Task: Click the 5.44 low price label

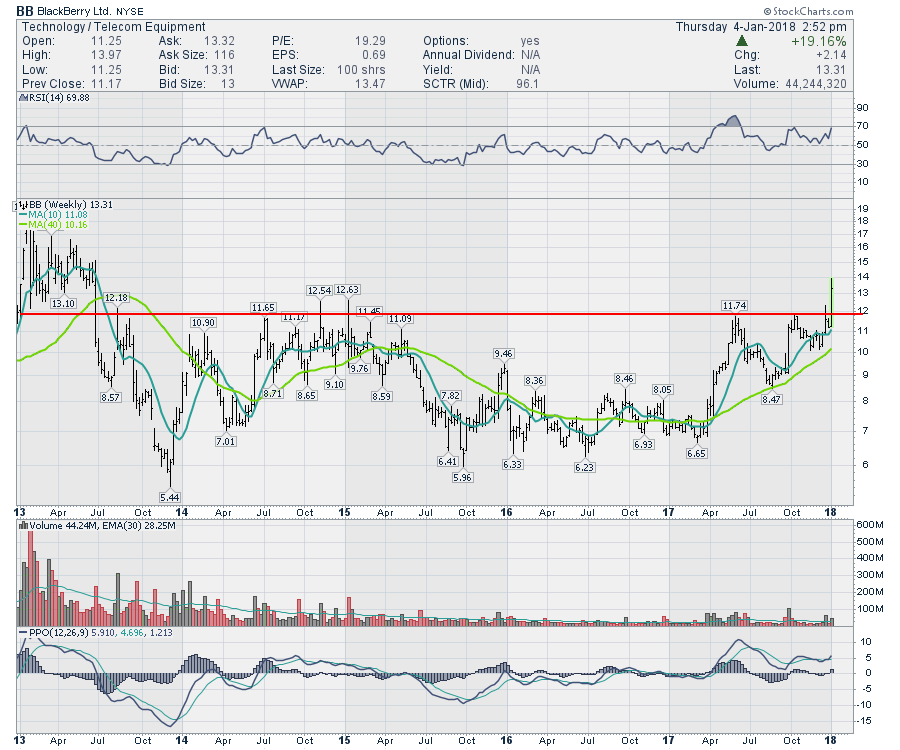Action: pyautogui.click(x=171, y=496)
